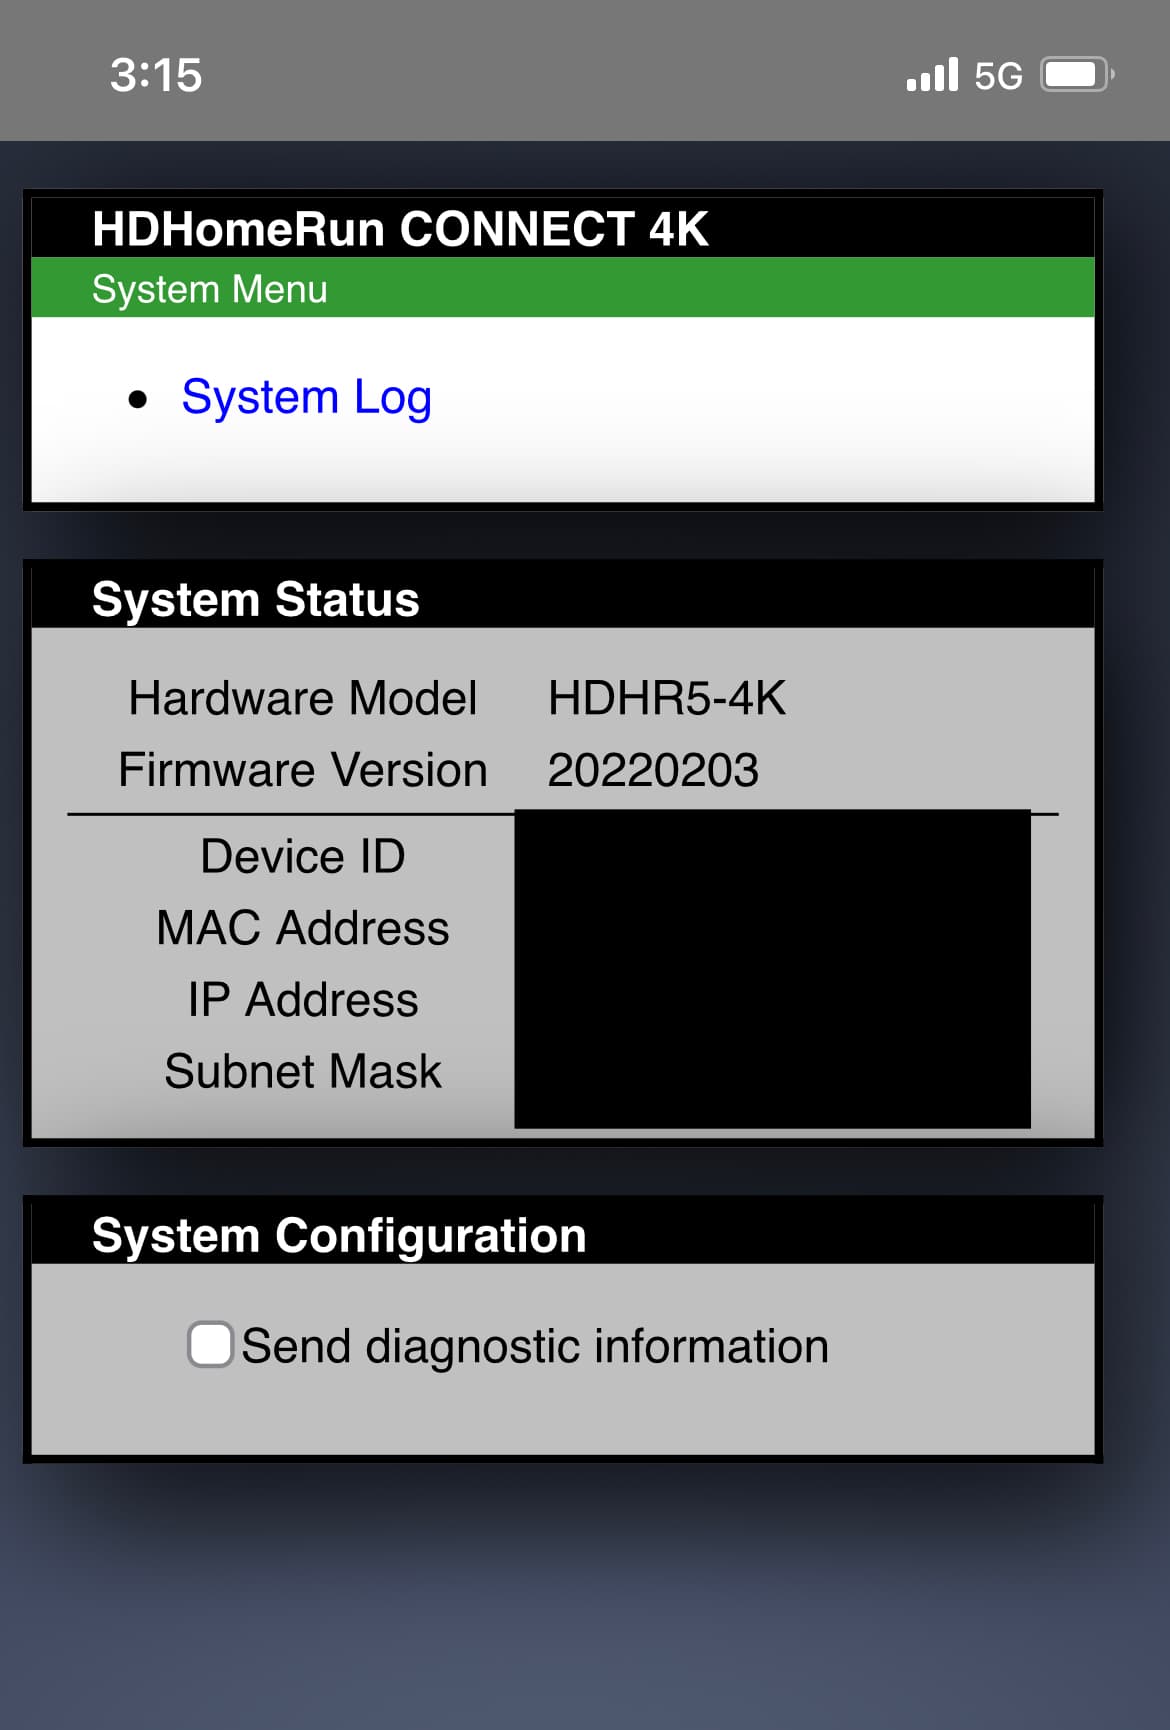1170x1730 pixels.
Task: Tap the 5G network indicator
Action: [998, 76]
